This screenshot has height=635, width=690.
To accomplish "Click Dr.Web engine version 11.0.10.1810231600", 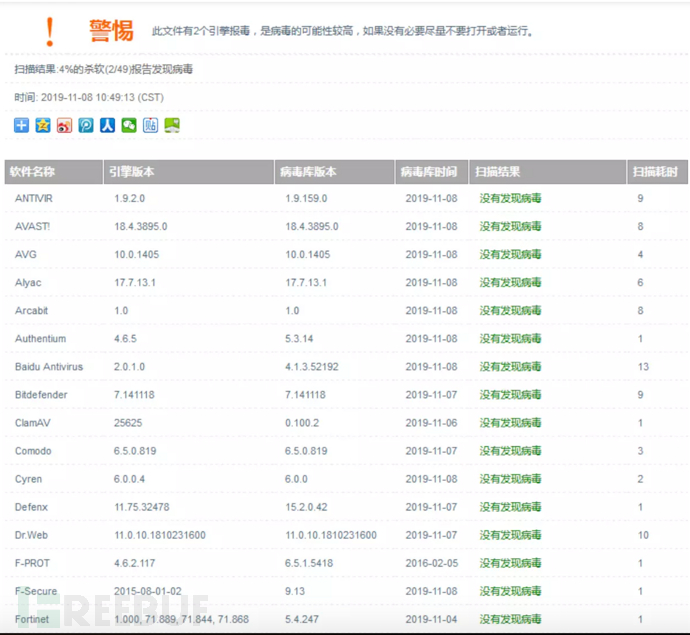I will click(x=160, y=536).
